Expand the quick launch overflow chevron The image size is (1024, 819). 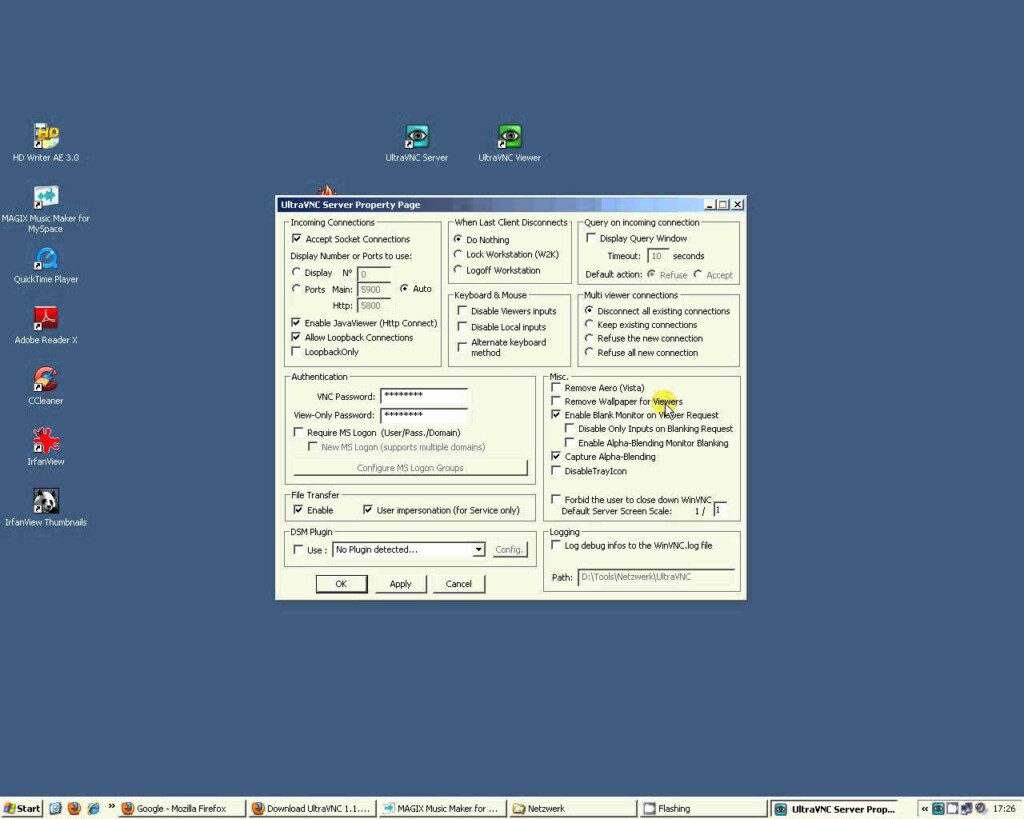point(112,807)
